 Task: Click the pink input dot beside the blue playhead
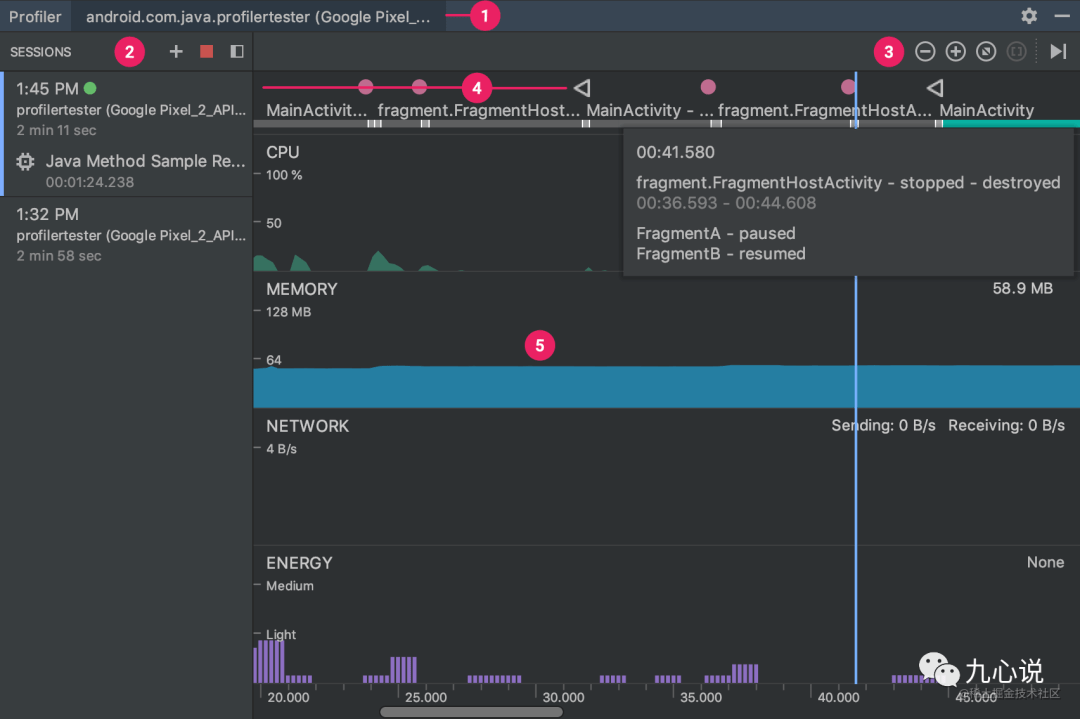click(x=848, y=87)
